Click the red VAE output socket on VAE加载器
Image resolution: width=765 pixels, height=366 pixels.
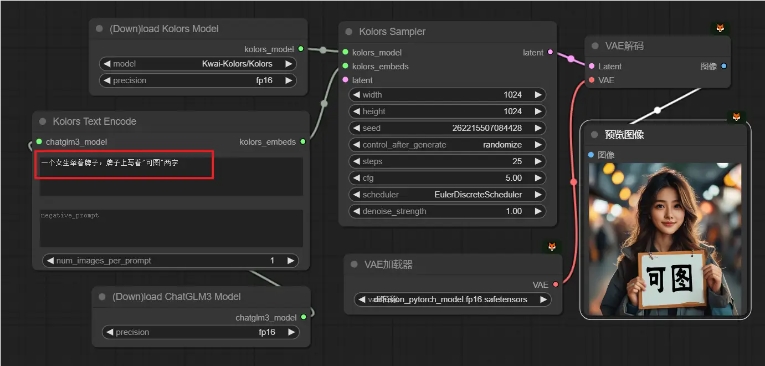point(556,285)
